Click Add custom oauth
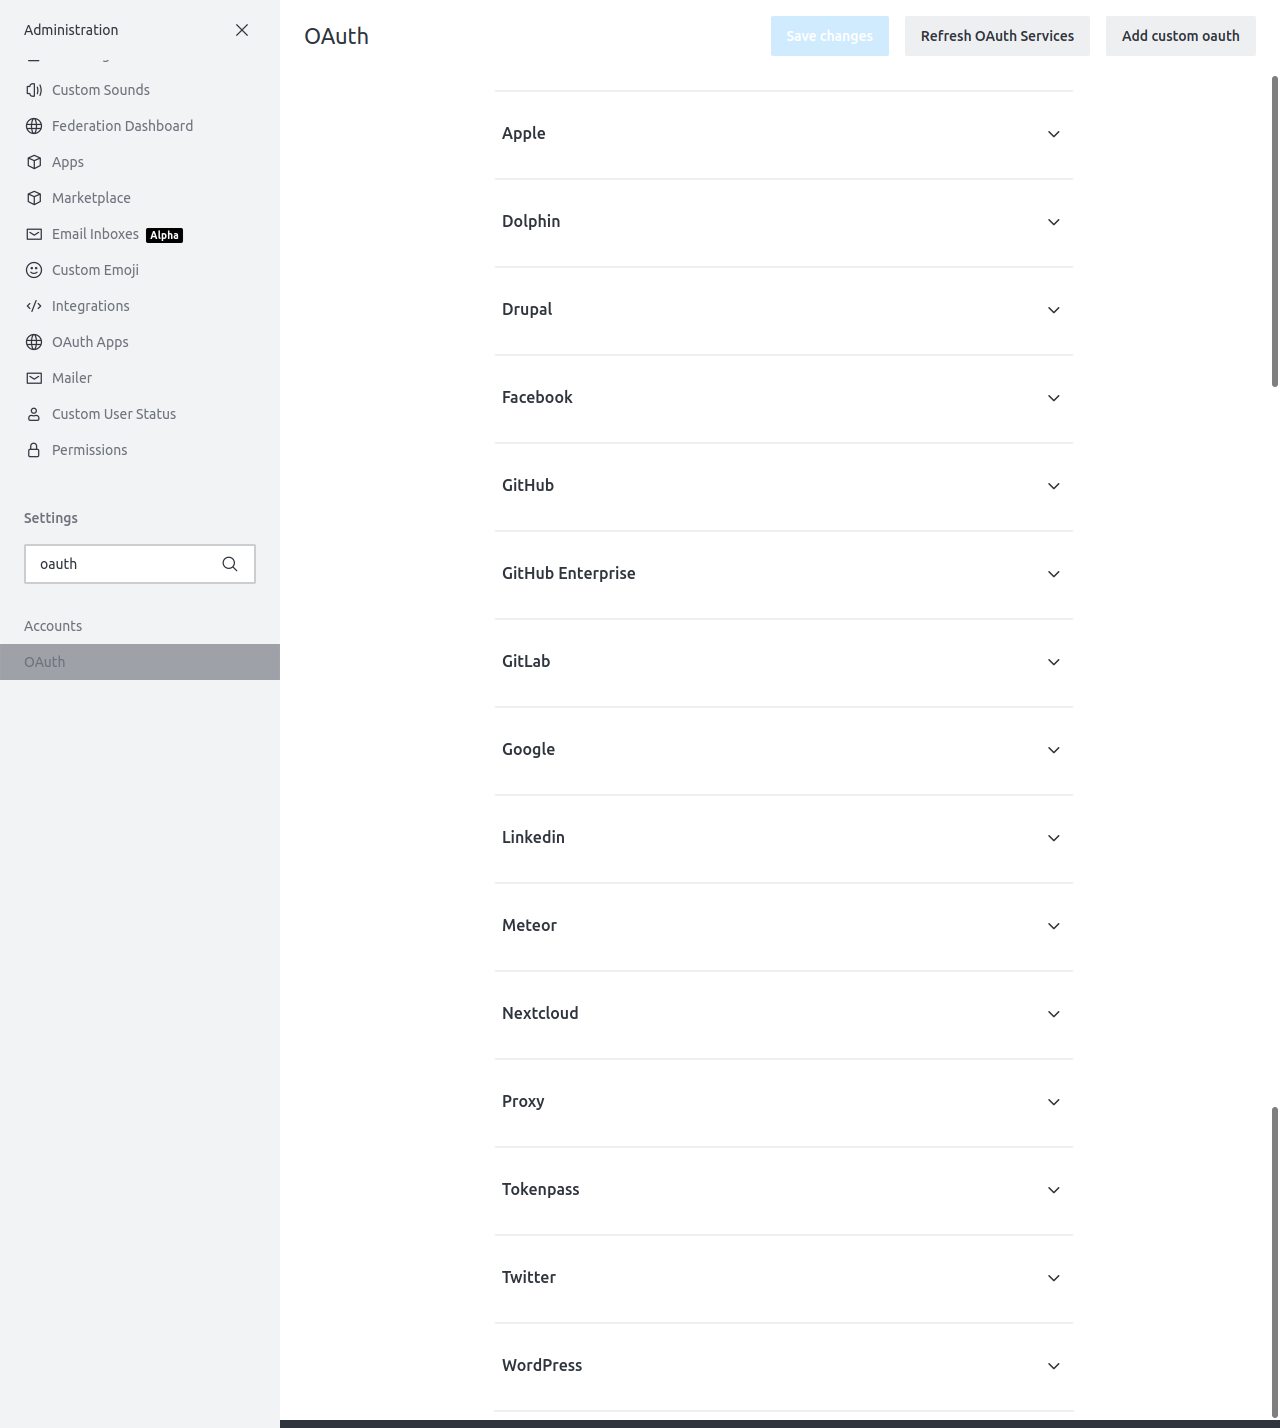This screenshot has height=1428, width=1280. point(1180,35)
